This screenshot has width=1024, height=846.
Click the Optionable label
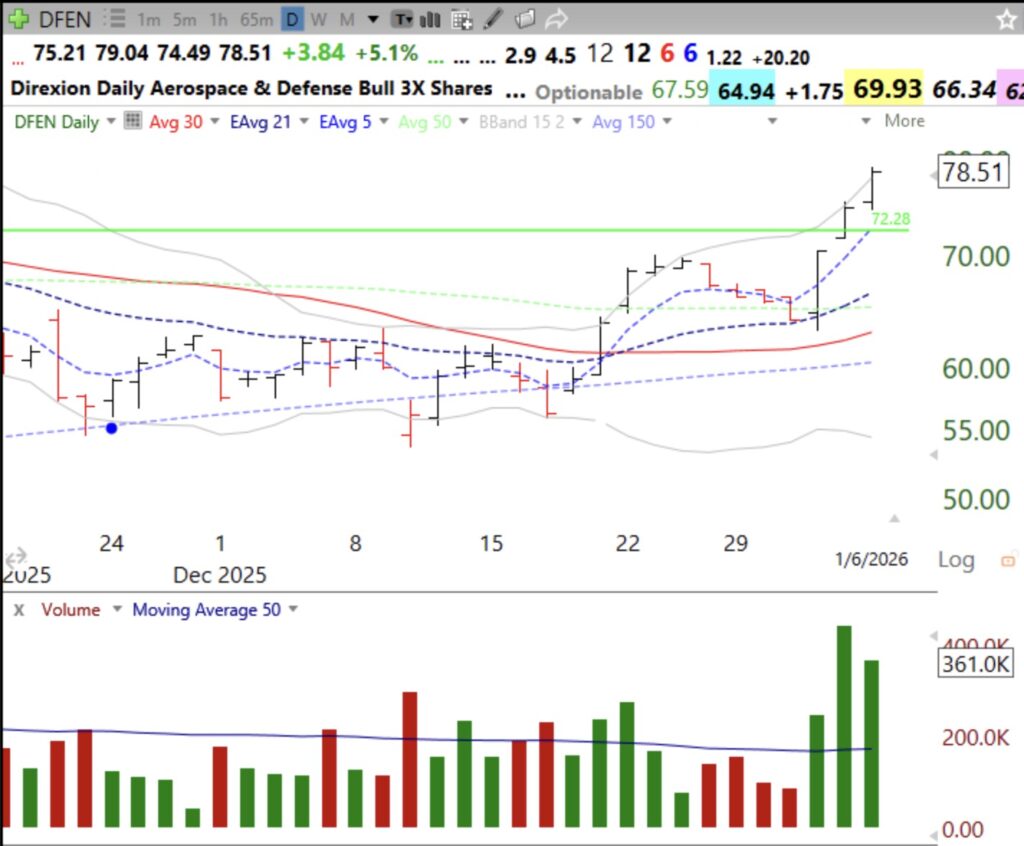pyautogui.click(x=589, y=92)
